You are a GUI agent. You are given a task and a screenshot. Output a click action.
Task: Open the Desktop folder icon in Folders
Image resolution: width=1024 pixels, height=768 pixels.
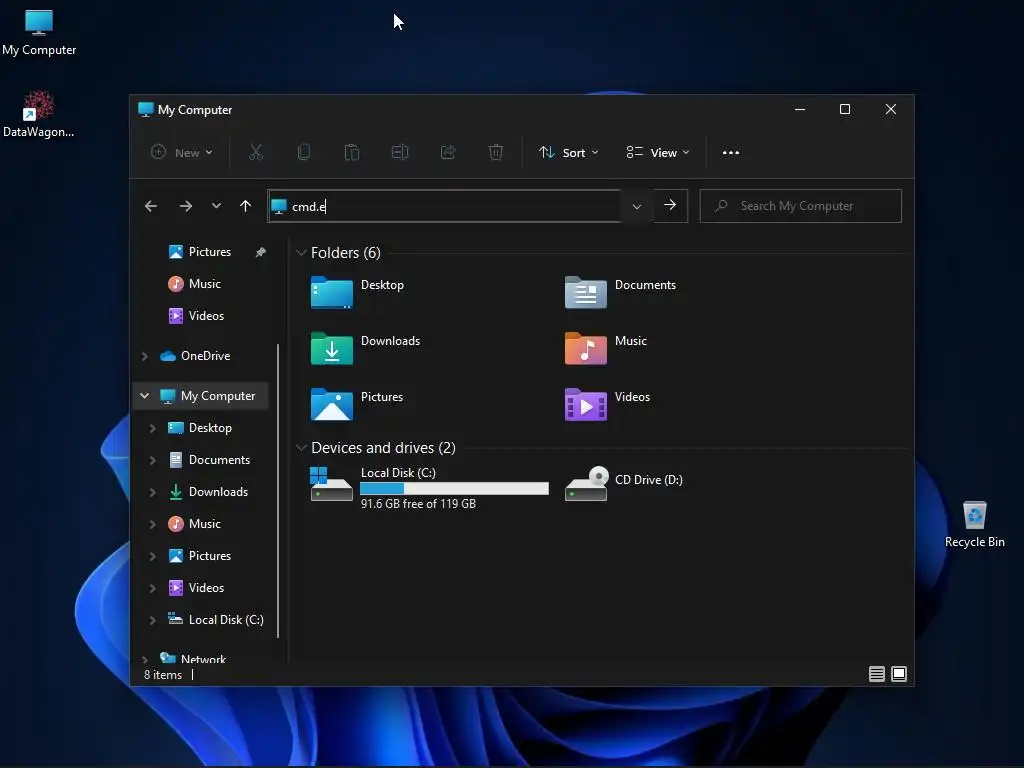[332, 292]
